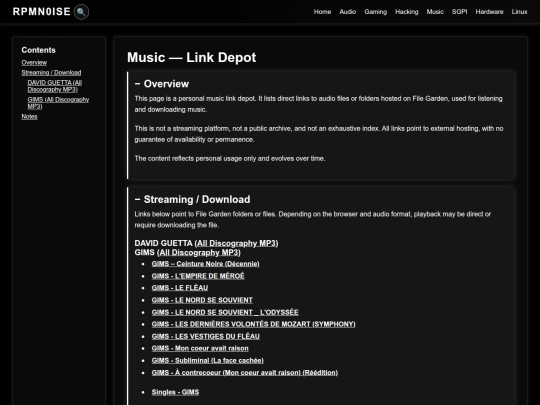Viewport: 540px width, 405px height.
Task: Open GIMS - LES VESTIGES DU FLÉAU link
Action: 206,336
